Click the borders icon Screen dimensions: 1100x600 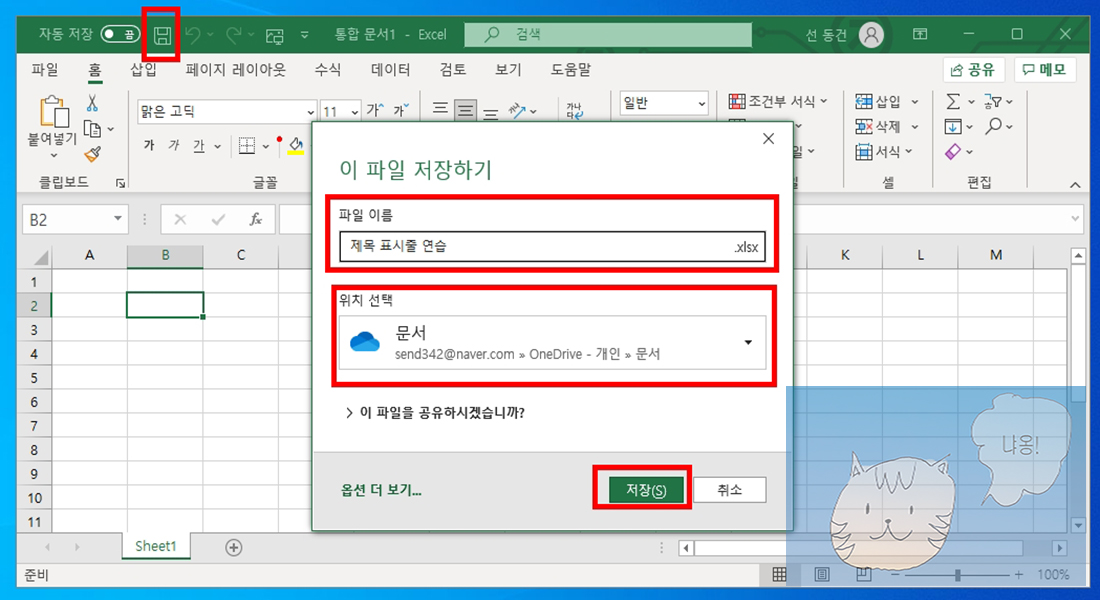tap(247, 145)
